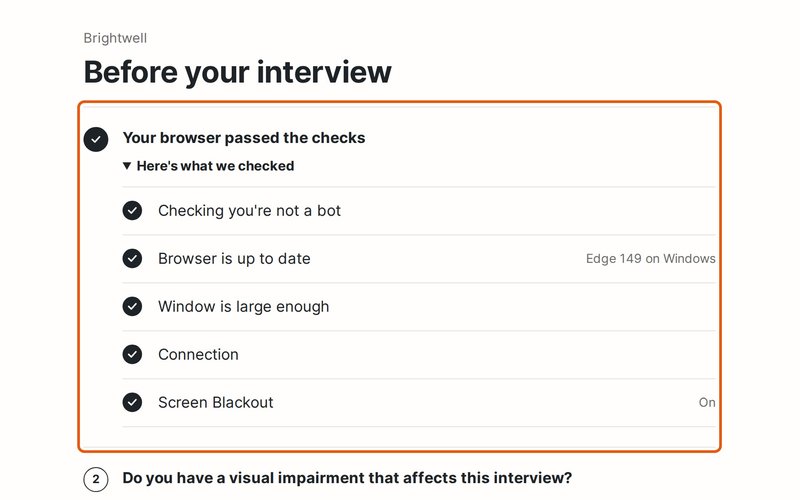Click the step 2 number circle
Screen dimensions: 800x500
(x=96, y=480)
